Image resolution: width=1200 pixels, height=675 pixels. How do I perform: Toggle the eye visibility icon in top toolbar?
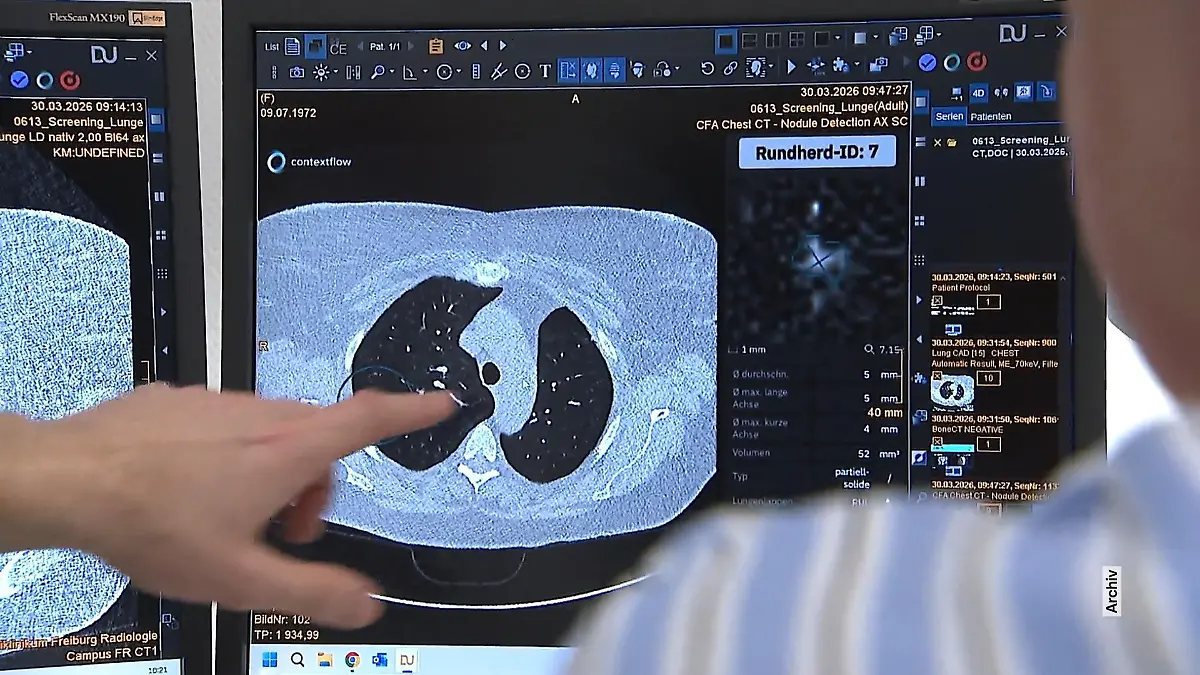click(x=463, y=46)
